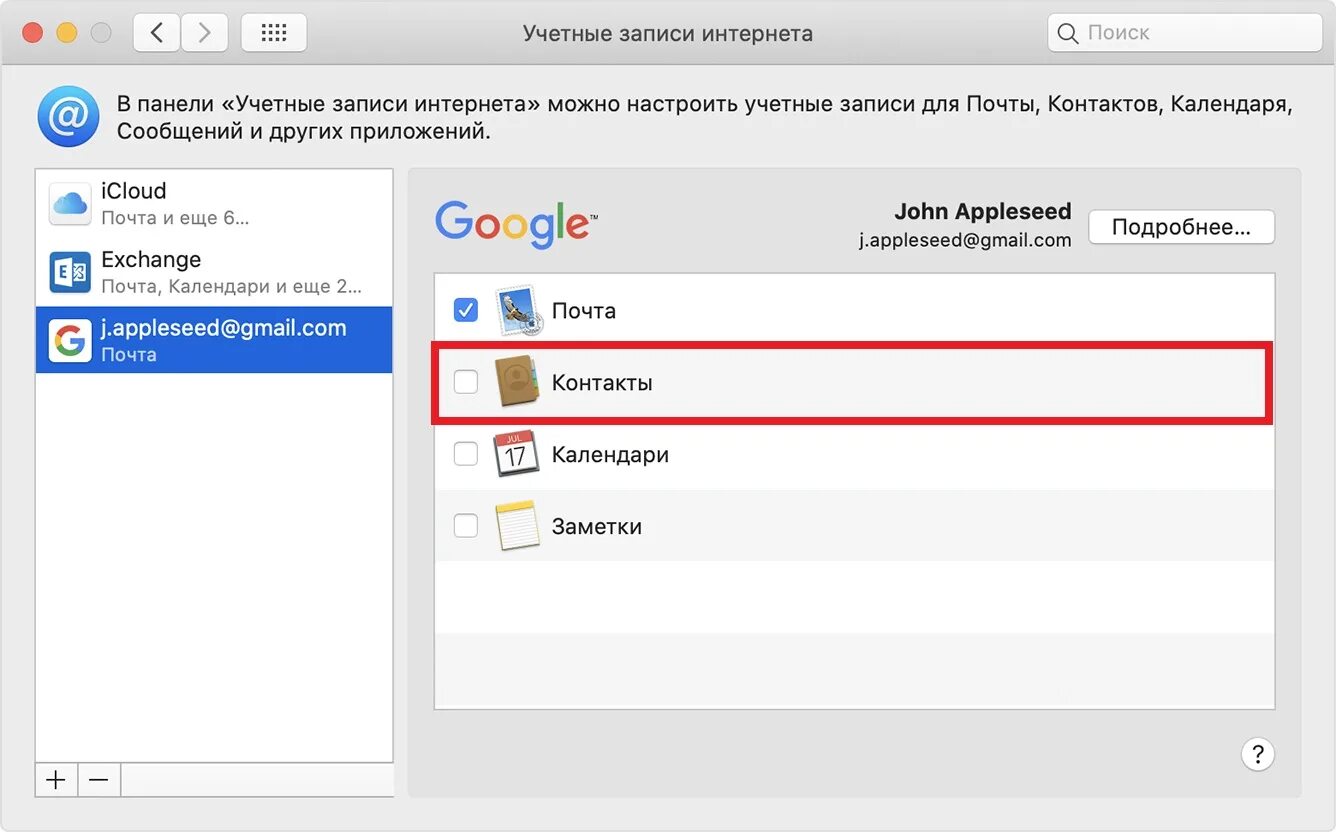This screenshot has height=832, width=1336.
Task: Click the Notes notepad icon
Action: [517, 526]
